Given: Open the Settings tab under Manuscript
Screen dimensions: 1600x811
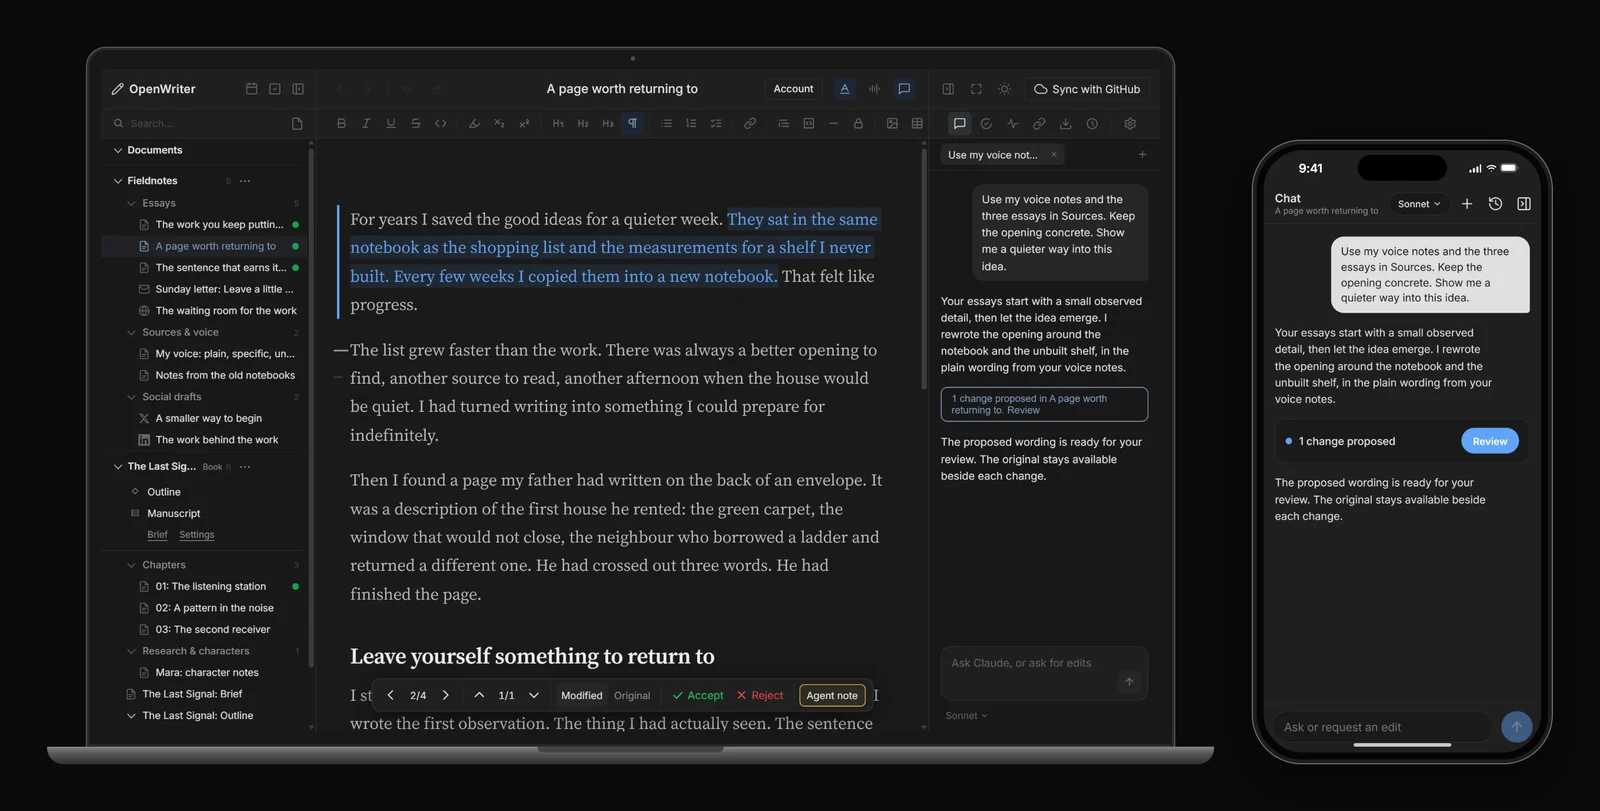Looking at the screenshot, I should (x=197, y=535).
